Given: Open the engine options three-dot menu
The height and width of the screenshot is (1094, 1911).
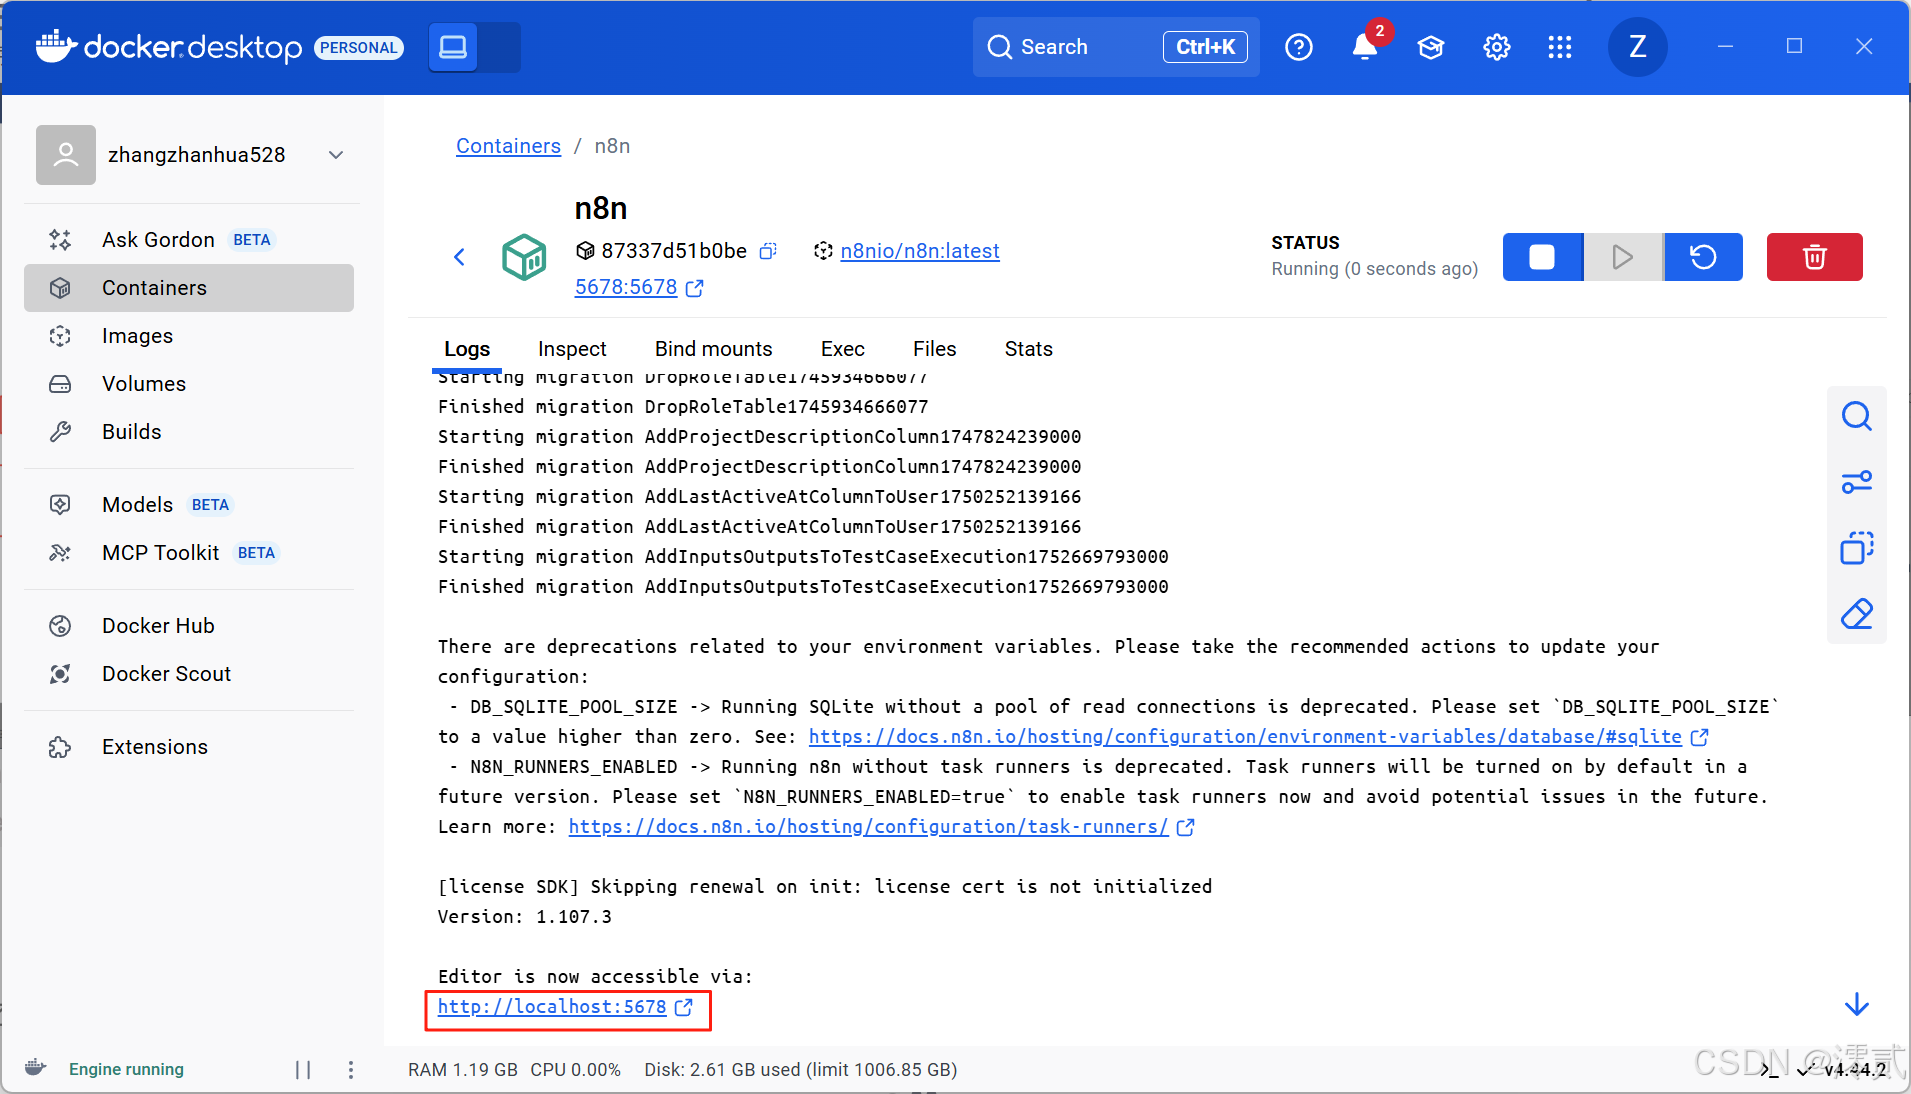Looking at the screenshot, I should point(351,1070).
